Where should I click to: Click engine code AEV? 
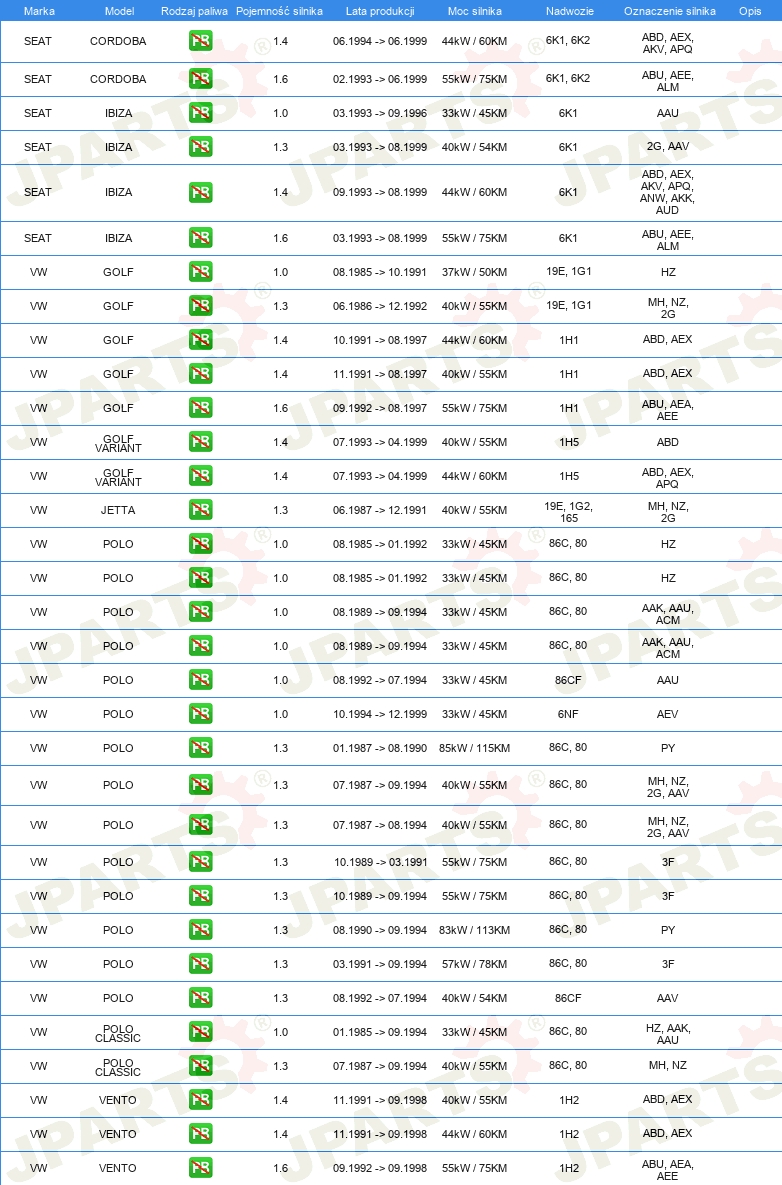[x=668, y=713]
